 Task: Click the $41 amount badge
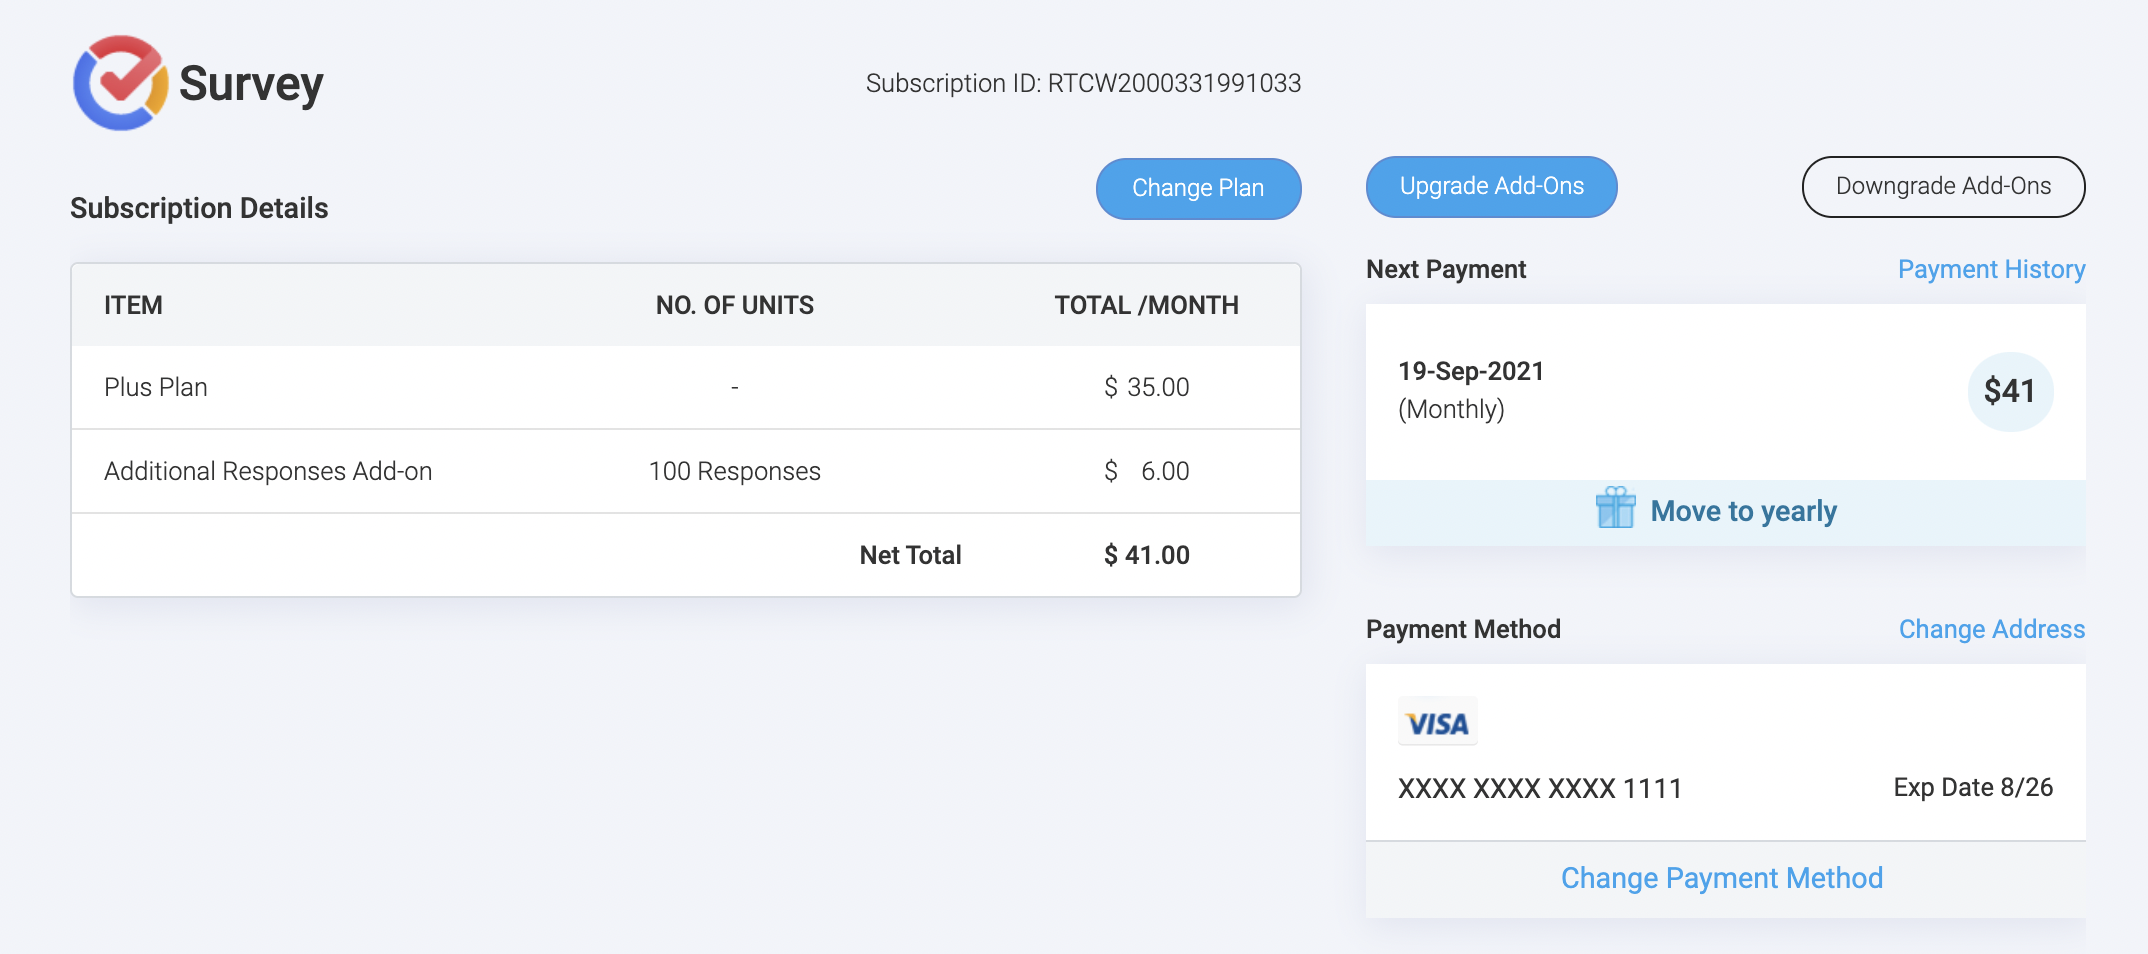(x=2009, y=391)
